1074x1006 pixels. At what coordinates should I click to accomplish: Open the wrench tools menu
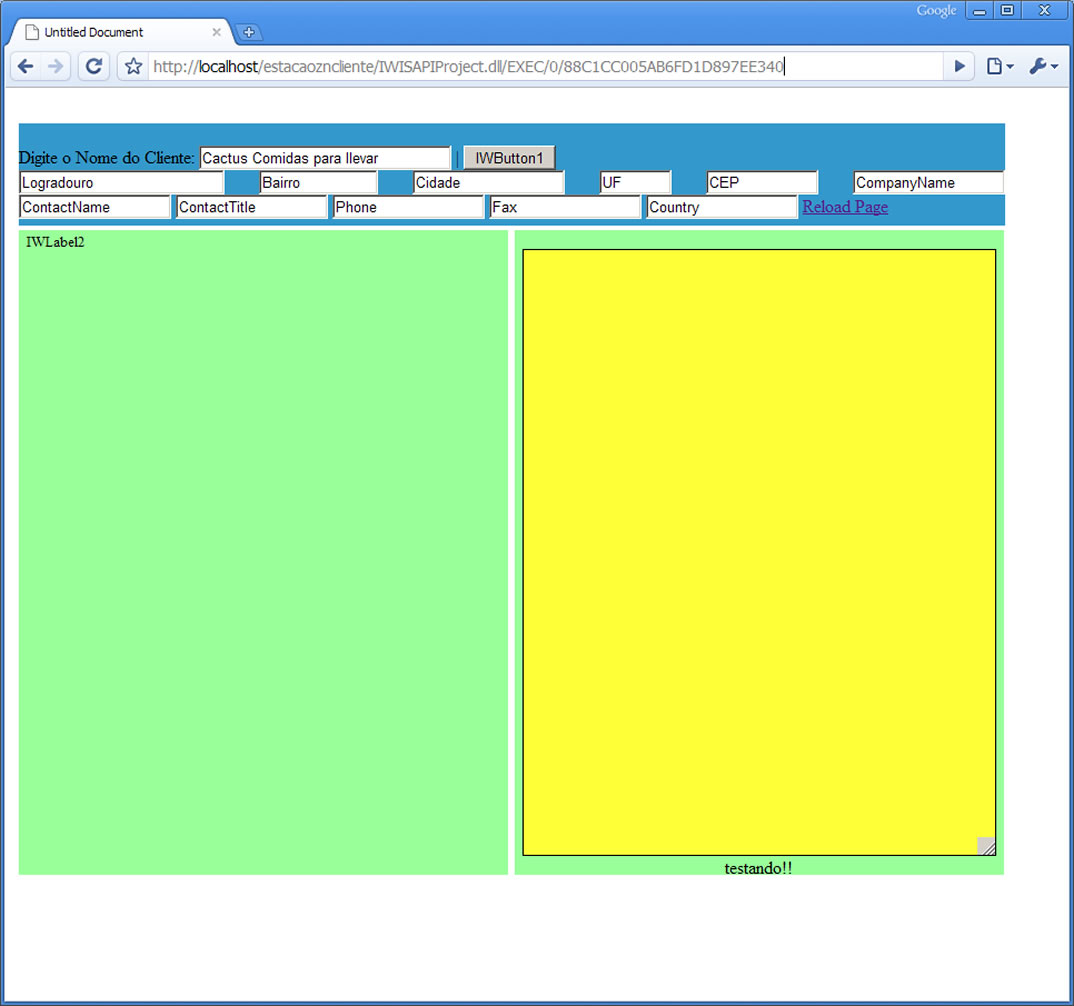point(1044,66)
